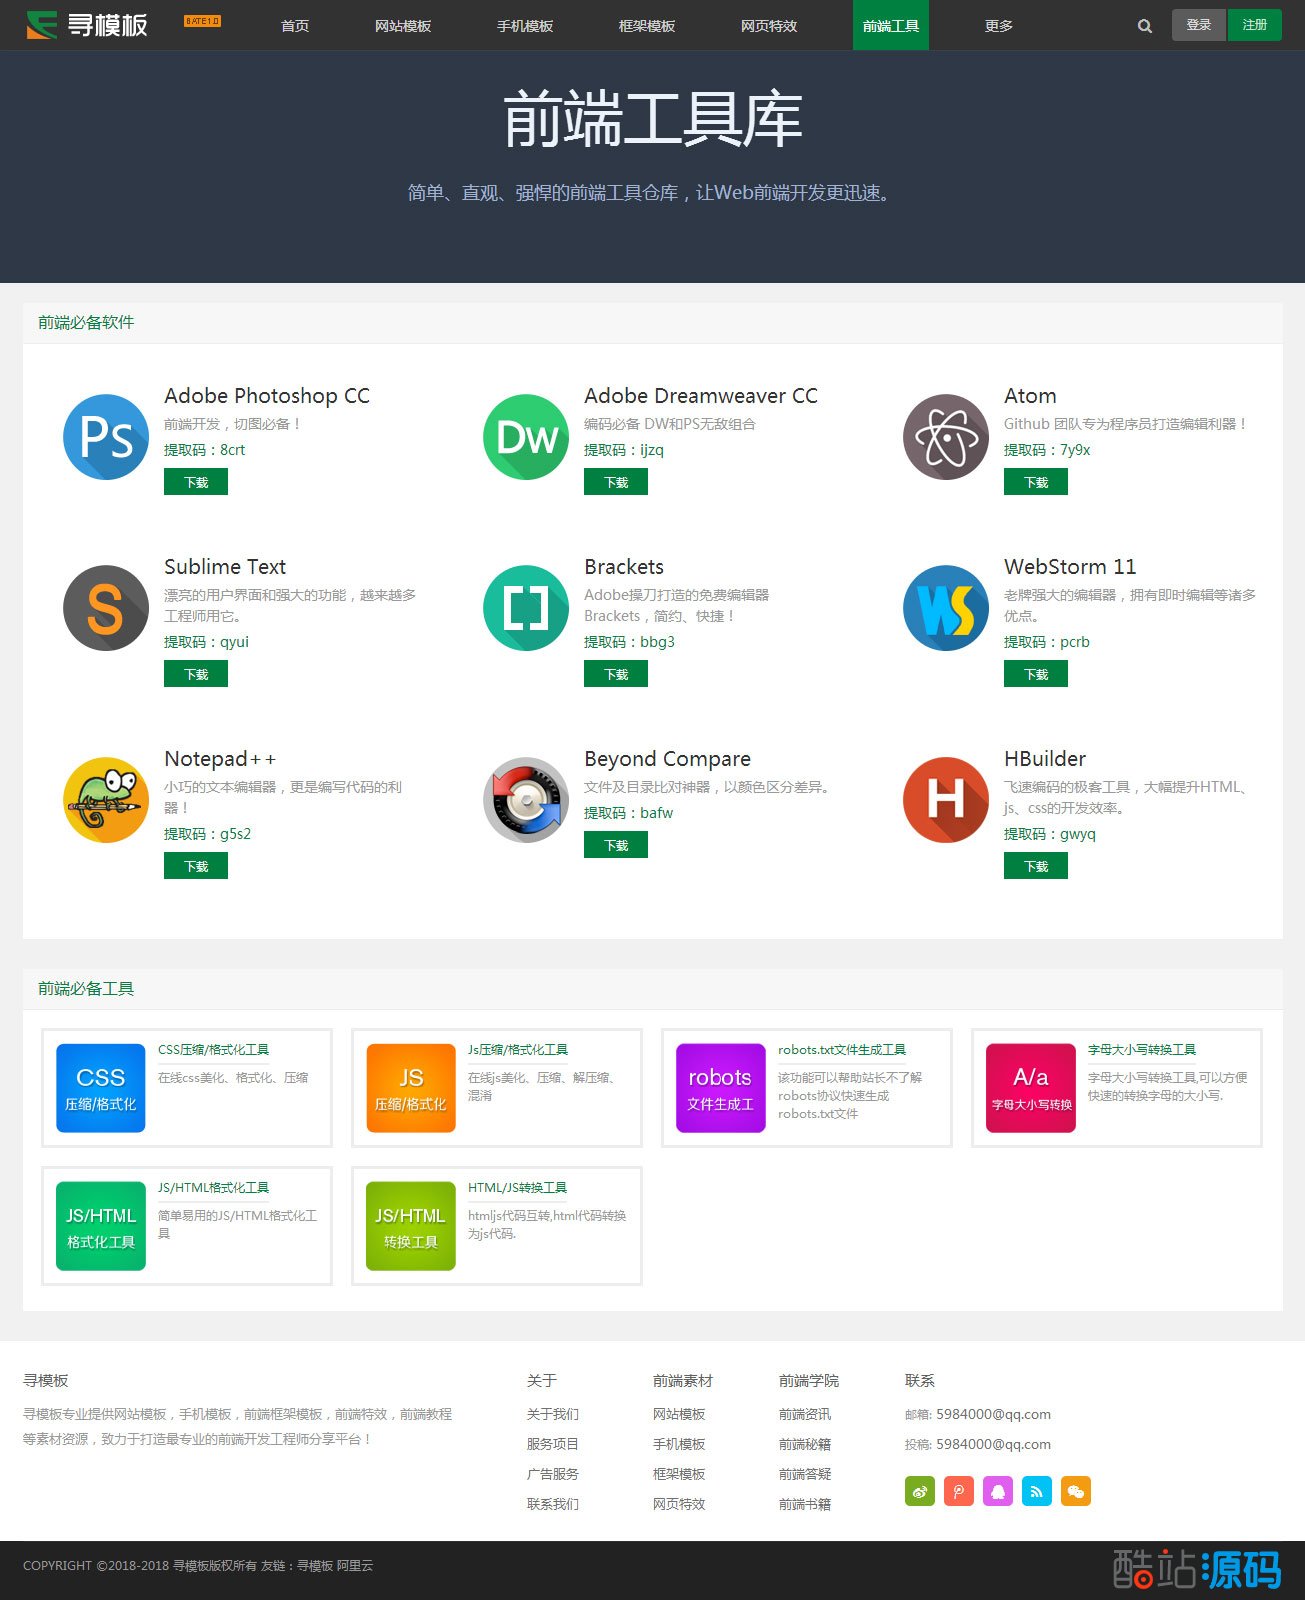Screen dimensions: 1305x1600
Task: Open the CSS压缩/格式化 tool thumbnail
Action: pos(101,1088)
